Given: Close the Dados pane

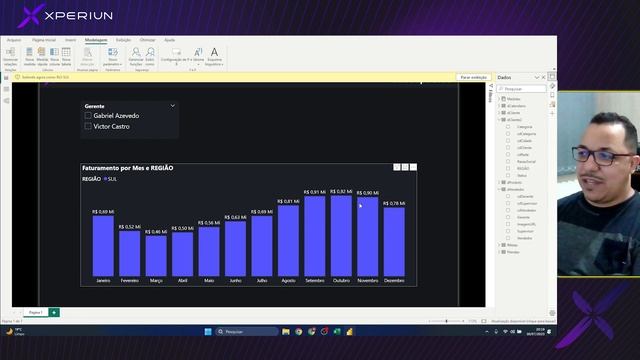Looking at the screenshot, I should (x=543, y=78).
